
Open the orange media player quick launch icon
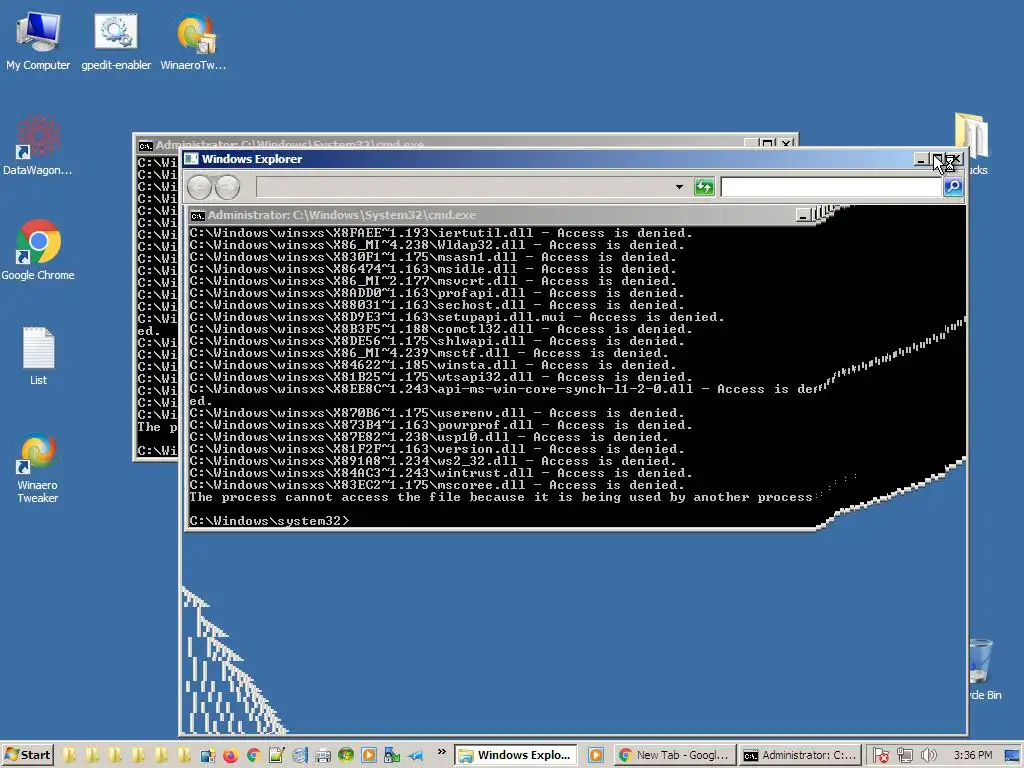click(x=368, y=756)
